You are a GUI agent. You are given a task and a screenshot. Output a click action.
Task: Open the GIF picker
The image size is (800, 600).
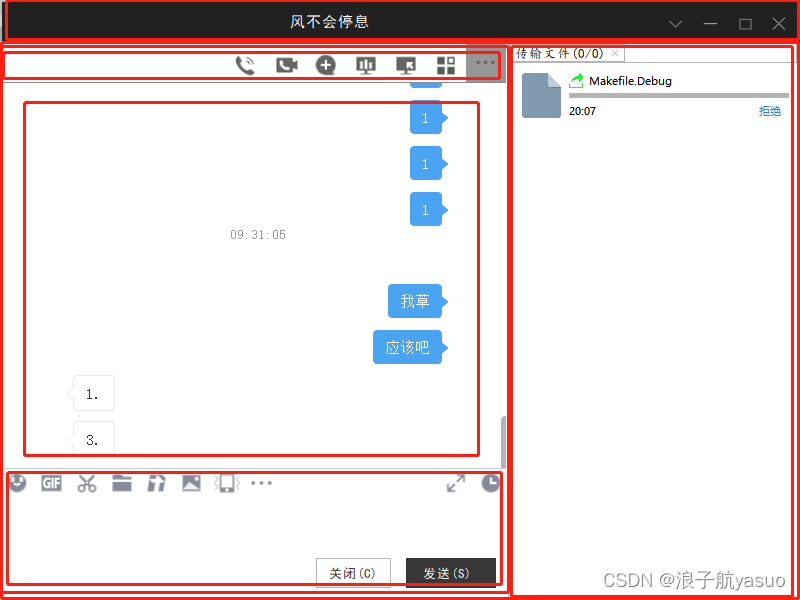click(x=52, y=483)
